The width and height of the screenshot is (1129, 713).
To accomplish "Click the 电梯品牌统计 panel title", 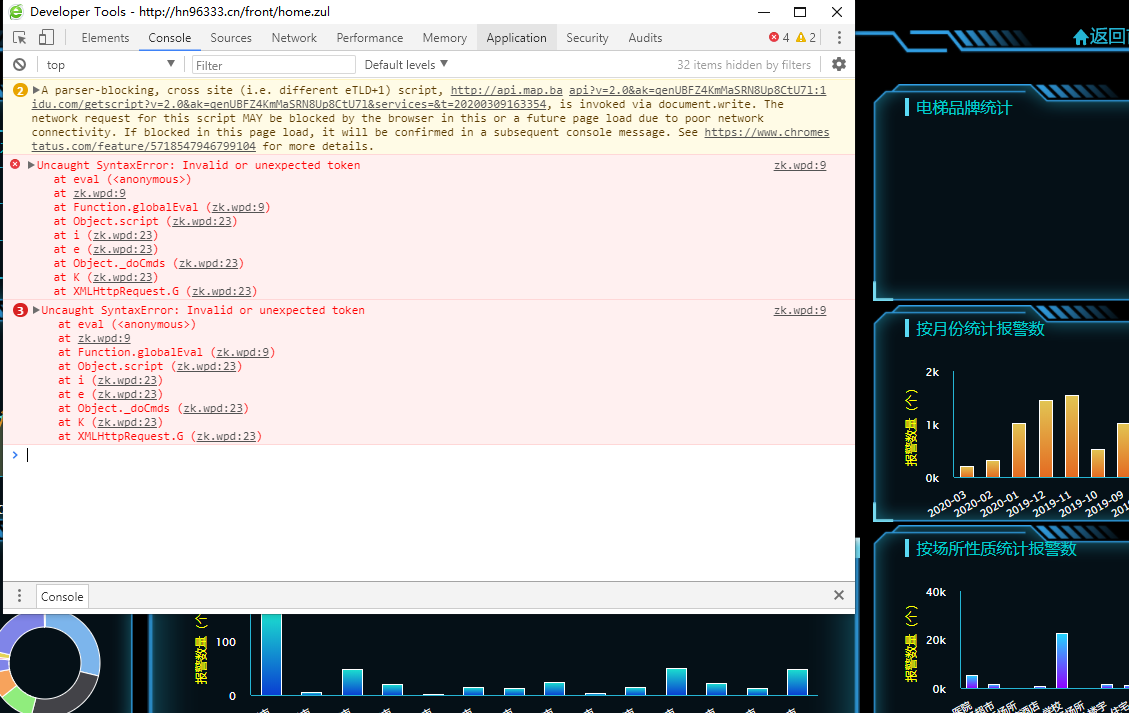I will tap(963, 108).
